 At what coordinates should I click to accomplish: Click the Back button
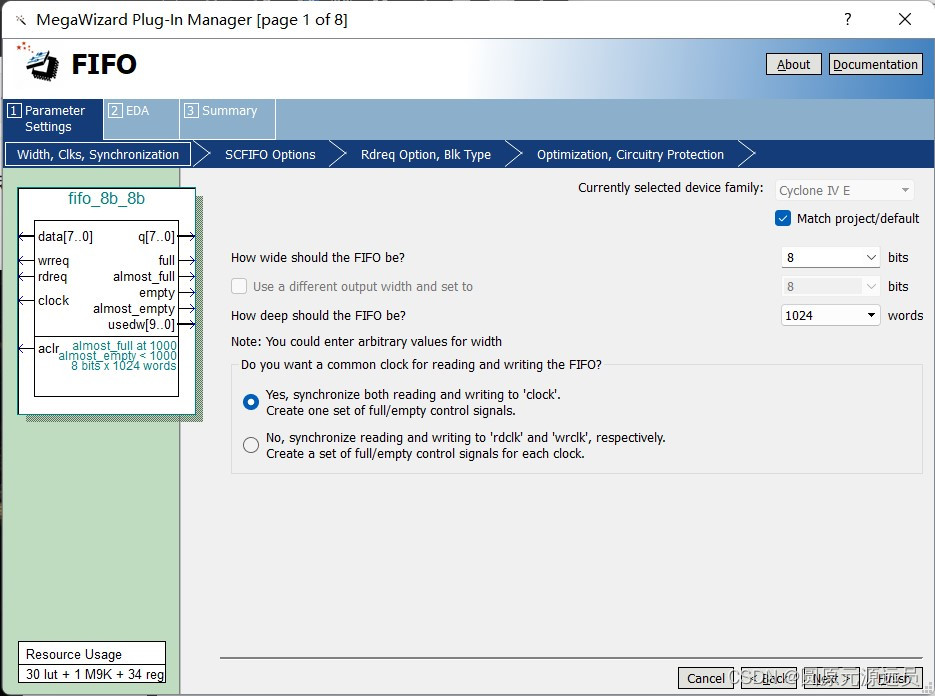tap(769, 678)
